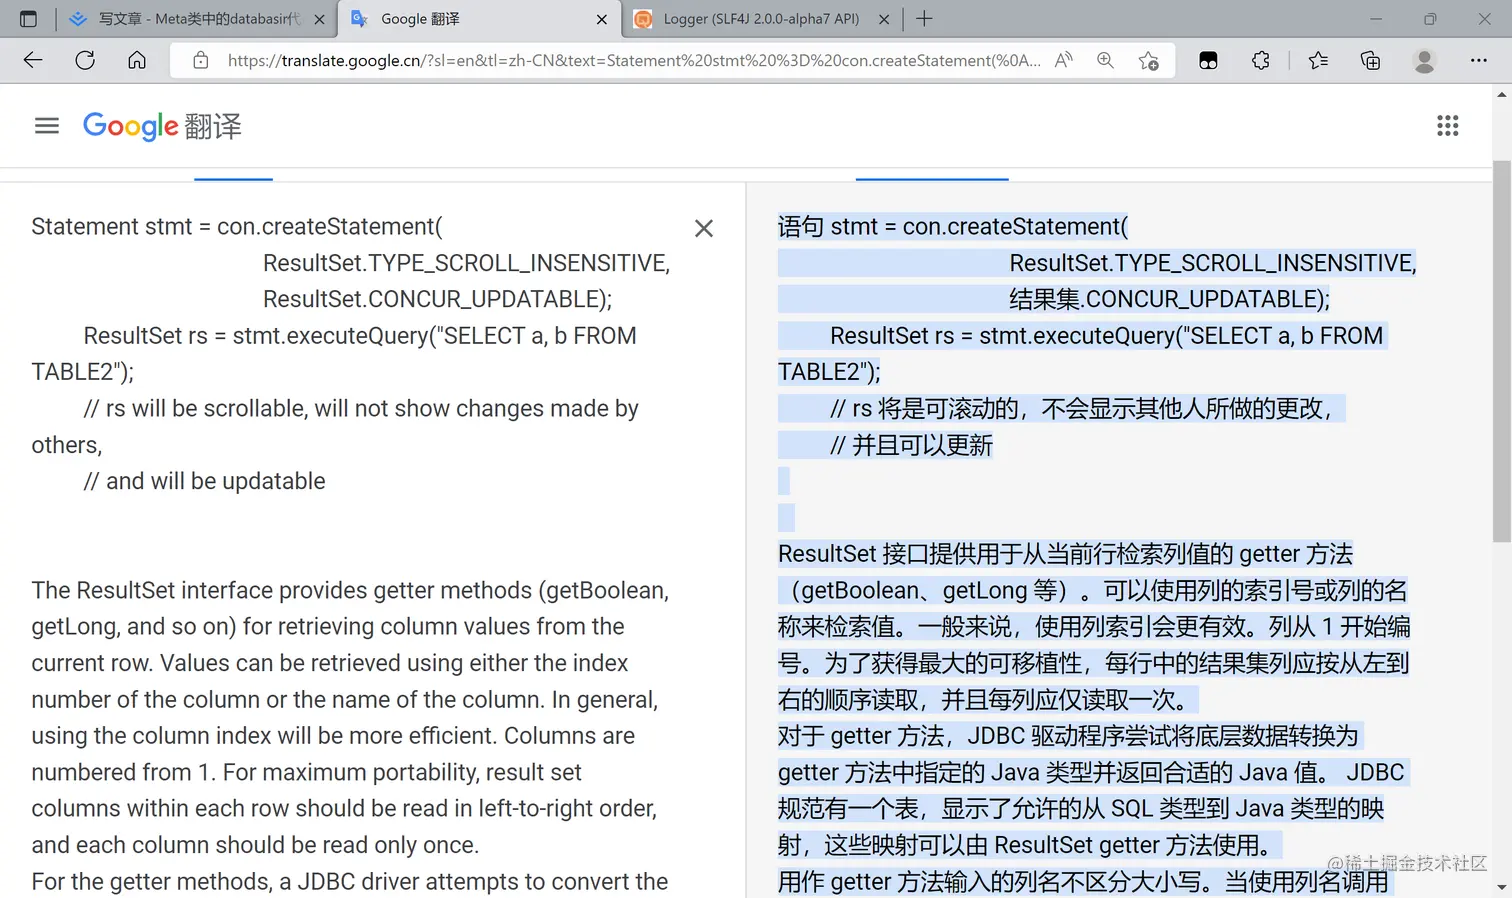Click source paragraph 'The ResultSet interface provides getter'

[x=350, y=590]
